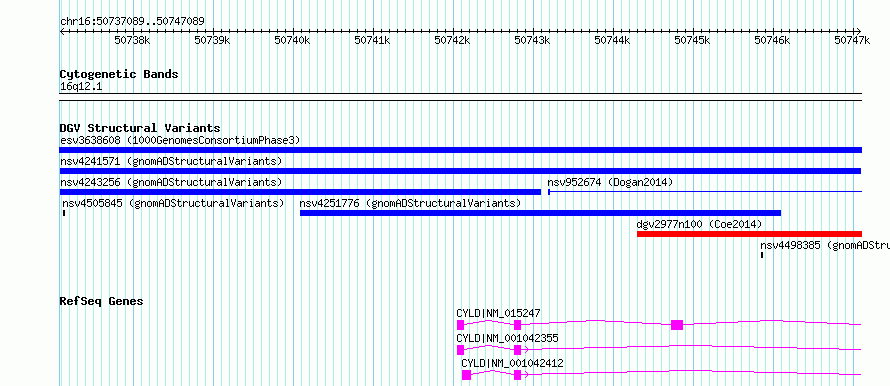Click the nsv4251776 blue variant bar
This screenshot has width=890, height=386.
540,213
